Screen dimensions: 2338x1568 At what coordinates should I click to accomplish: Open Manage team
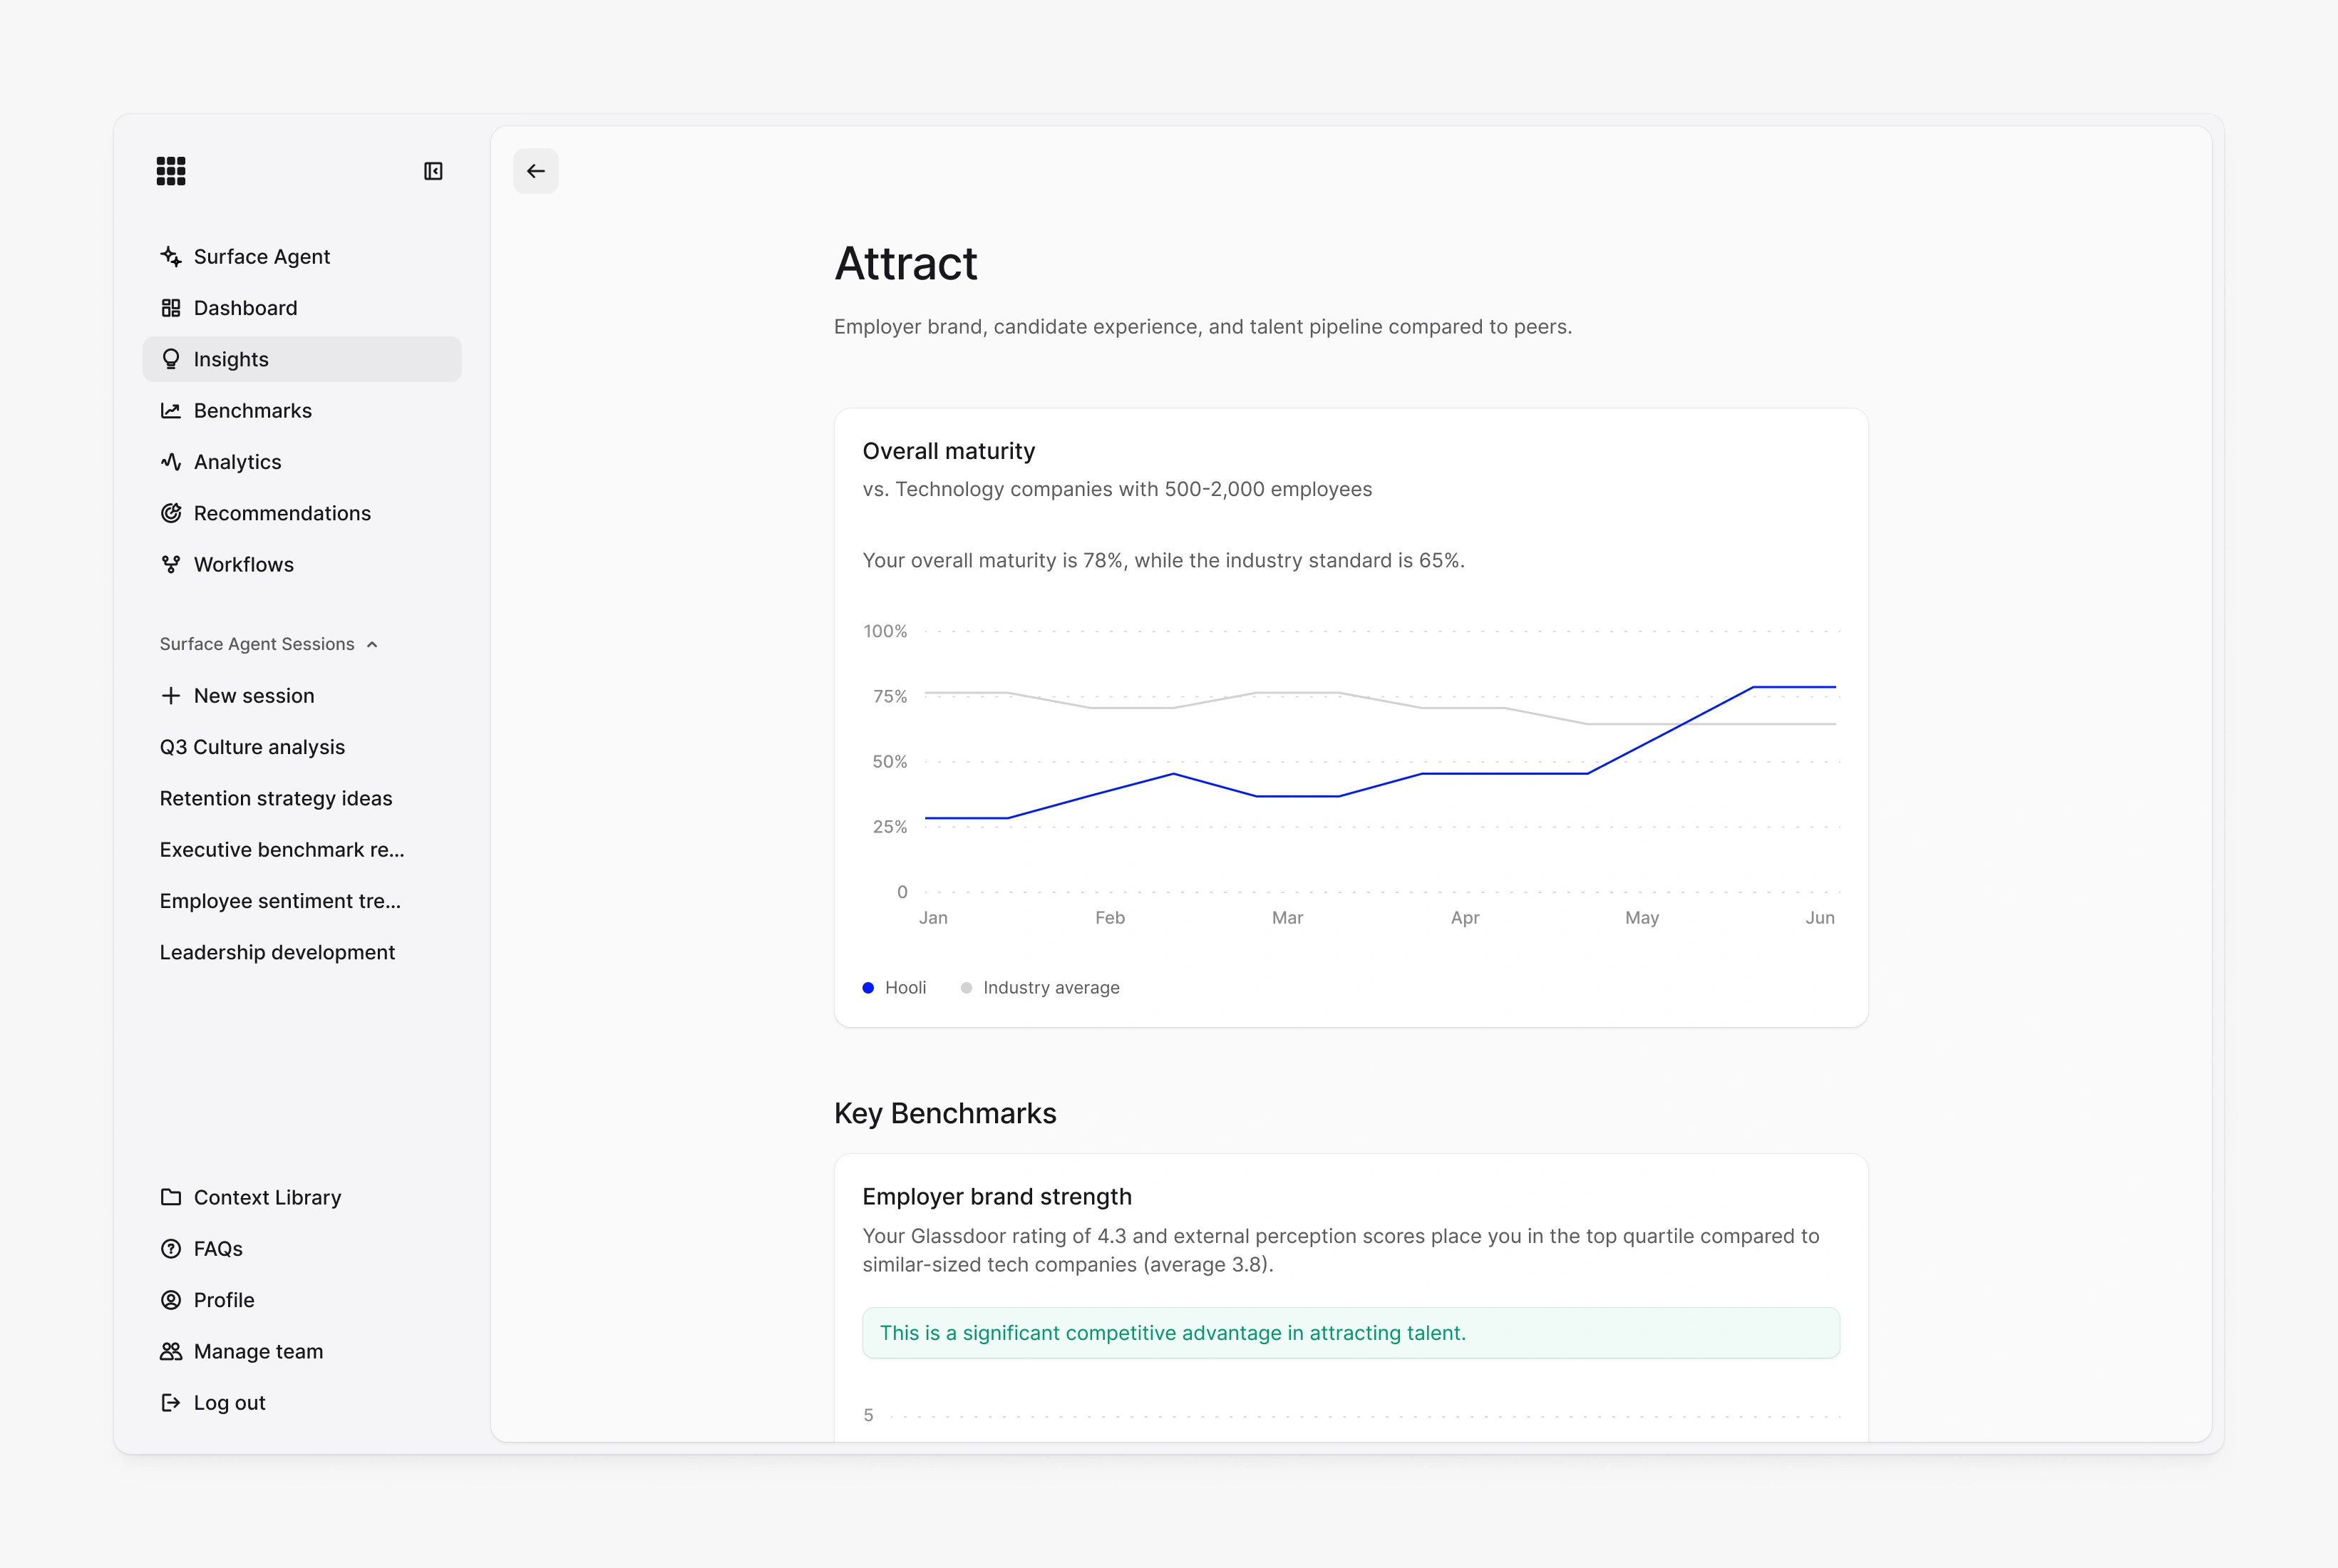click(x=302, y=1352)
